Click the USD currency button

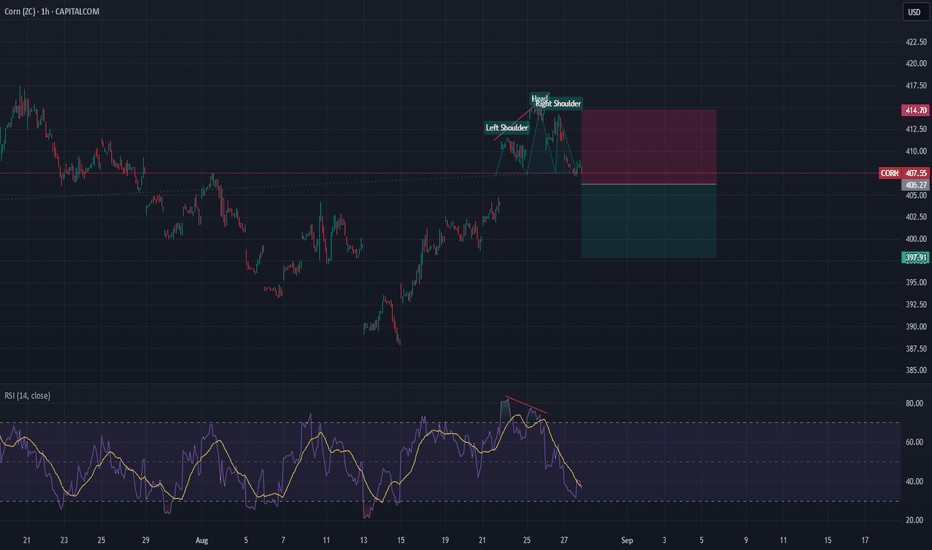[914, 13]
